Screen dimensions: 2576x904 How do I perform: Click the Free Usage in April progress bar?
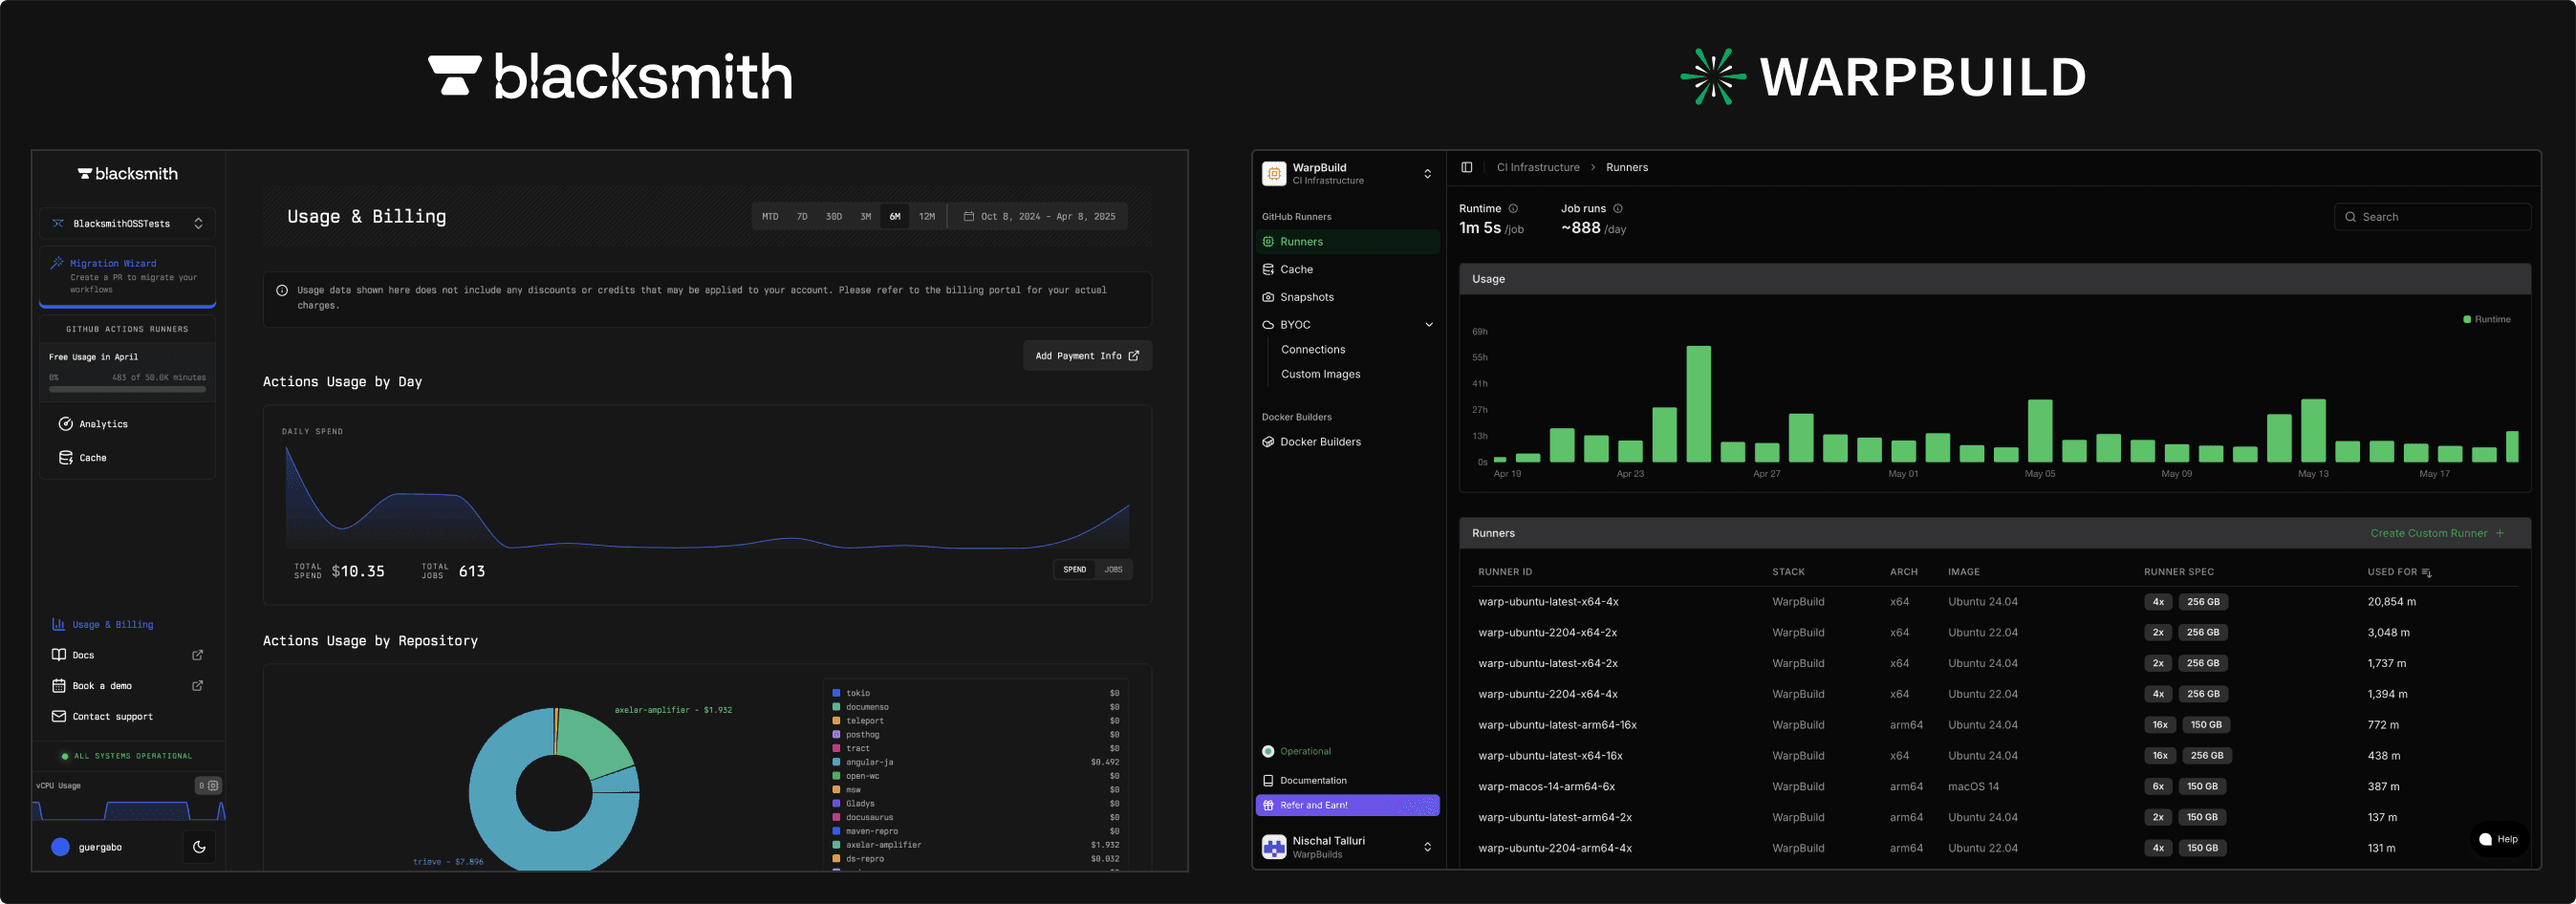(127, 388)
